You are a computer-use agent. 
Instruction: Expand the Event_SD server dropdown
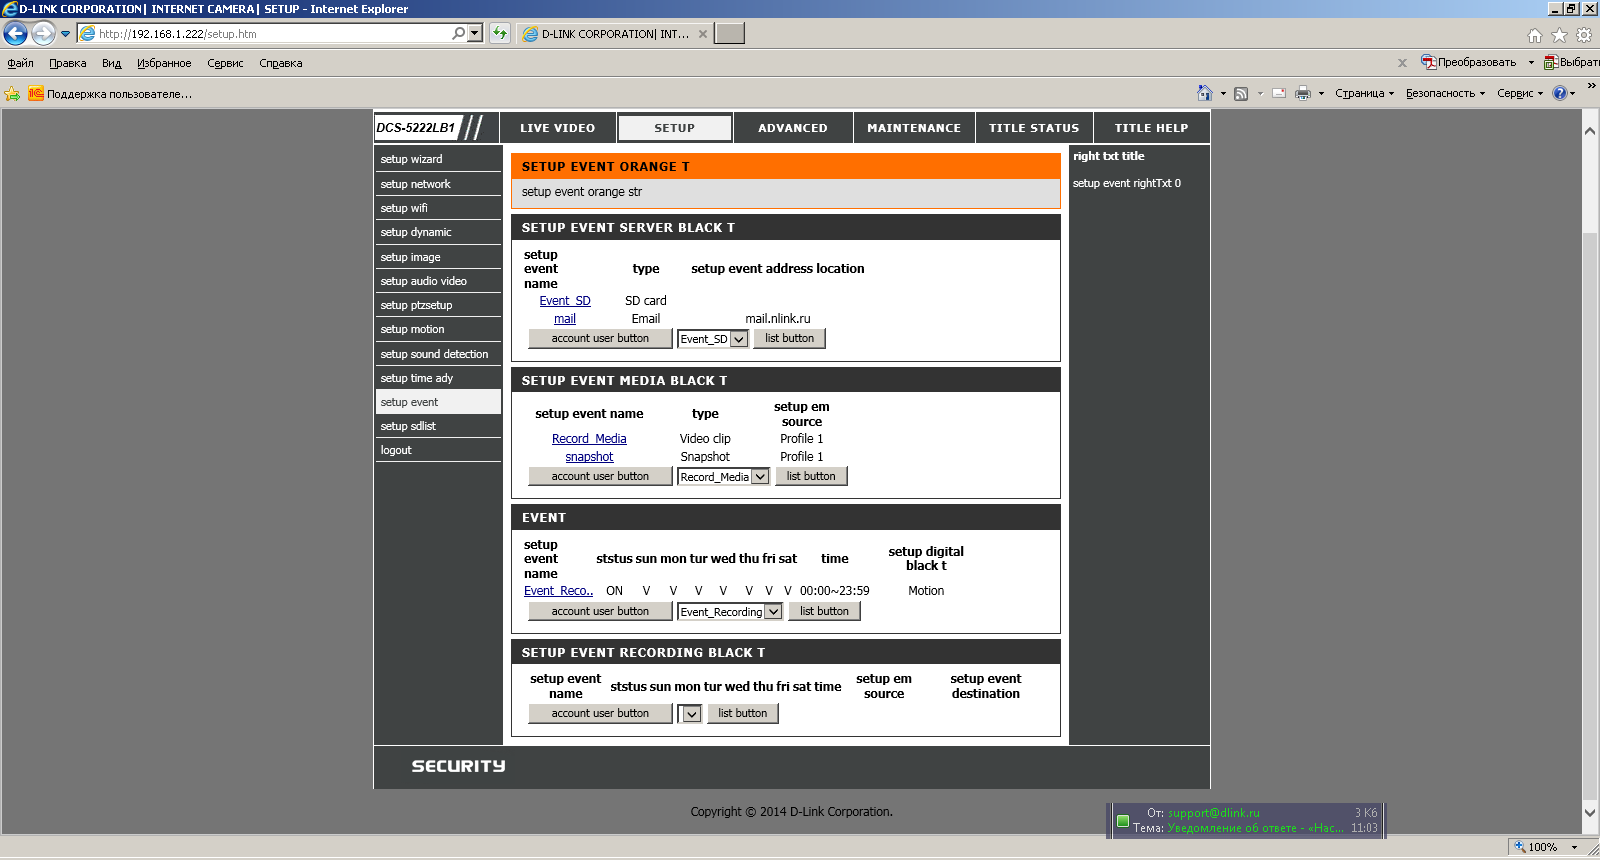click(x=739, y=339)
